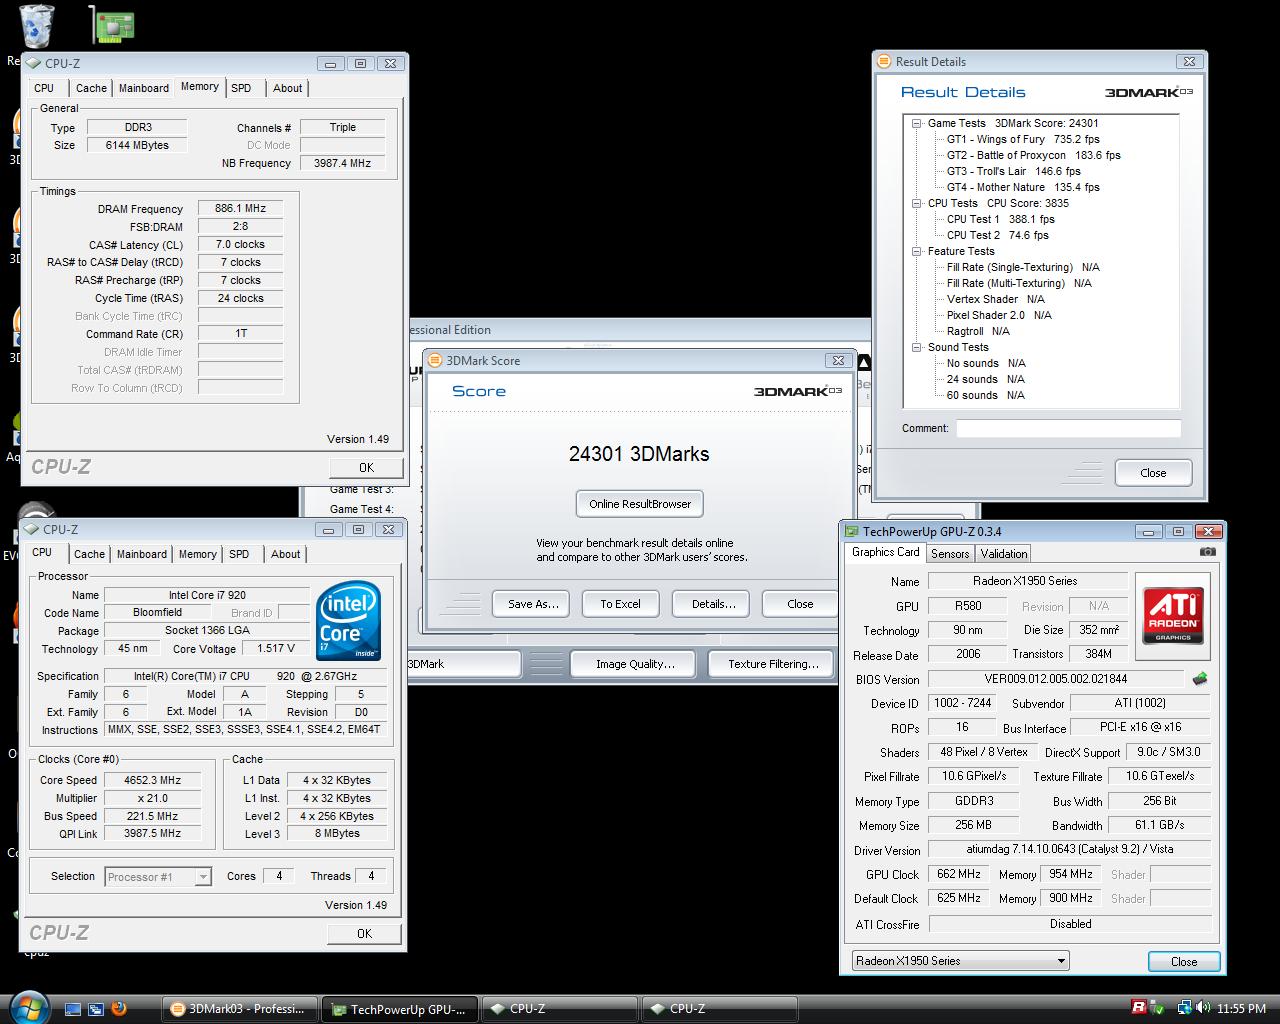Switch to SPD tab in Memory CPU-Z window
1280x1024 pixels.
pyautogui.click(x=241, y=88)
